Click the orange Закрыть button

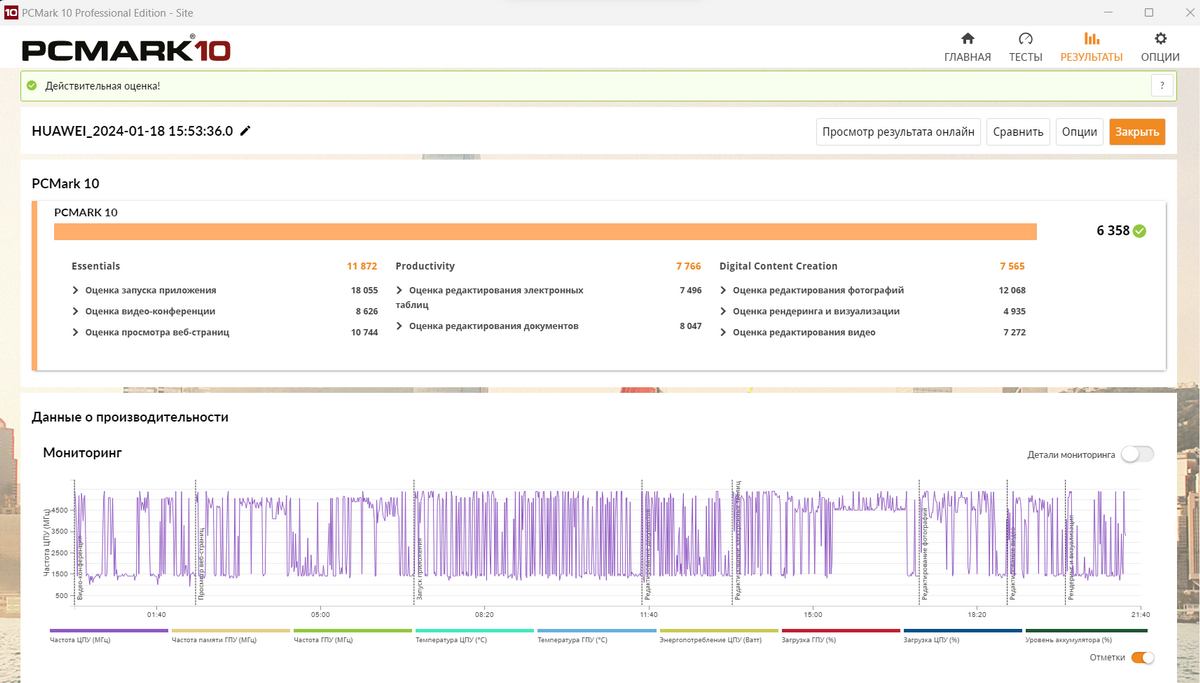point(1137,132)
